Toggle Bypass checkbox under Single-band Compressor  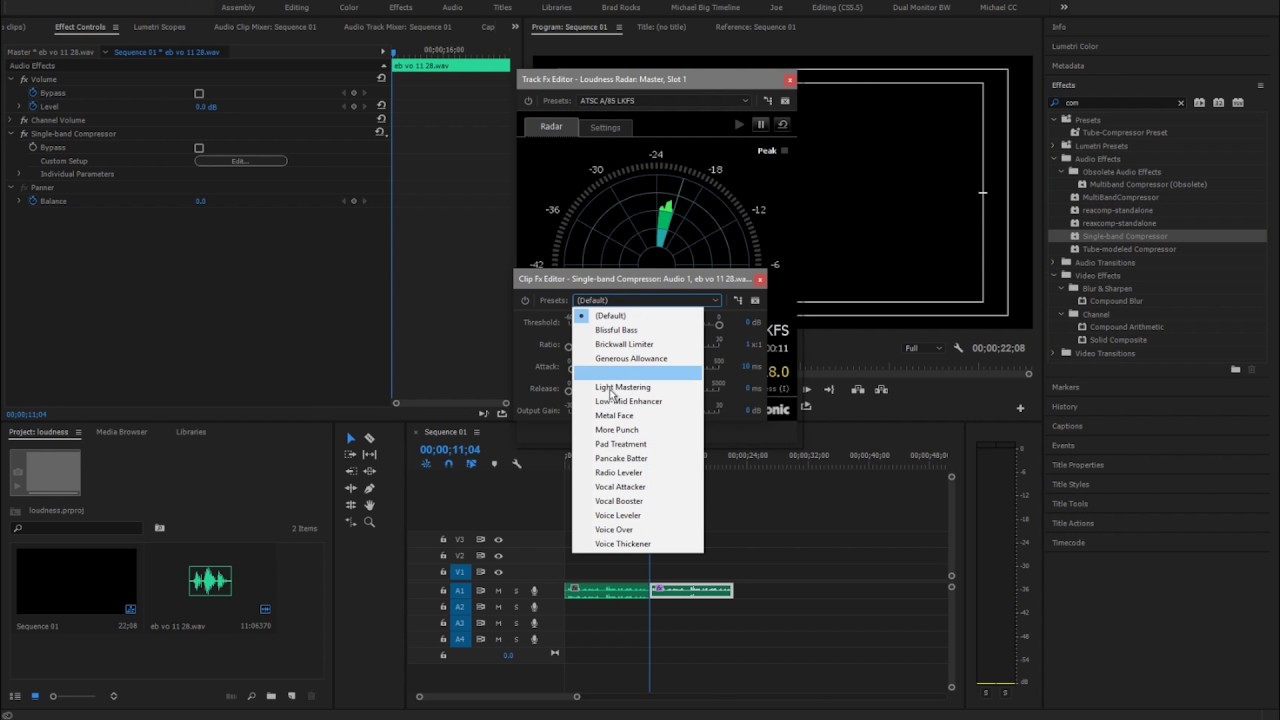[199, 147]
